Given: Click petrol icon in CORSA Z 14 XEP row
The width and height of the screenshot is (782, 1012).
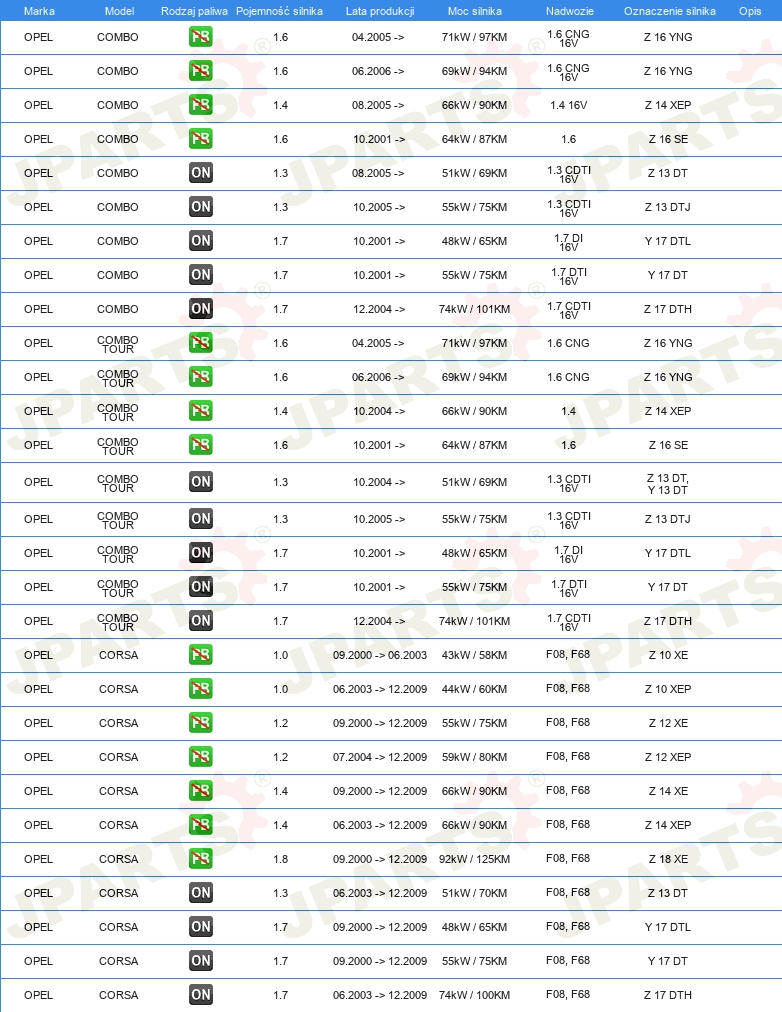Looking at the screenshot, I should [x=201, y=825].
